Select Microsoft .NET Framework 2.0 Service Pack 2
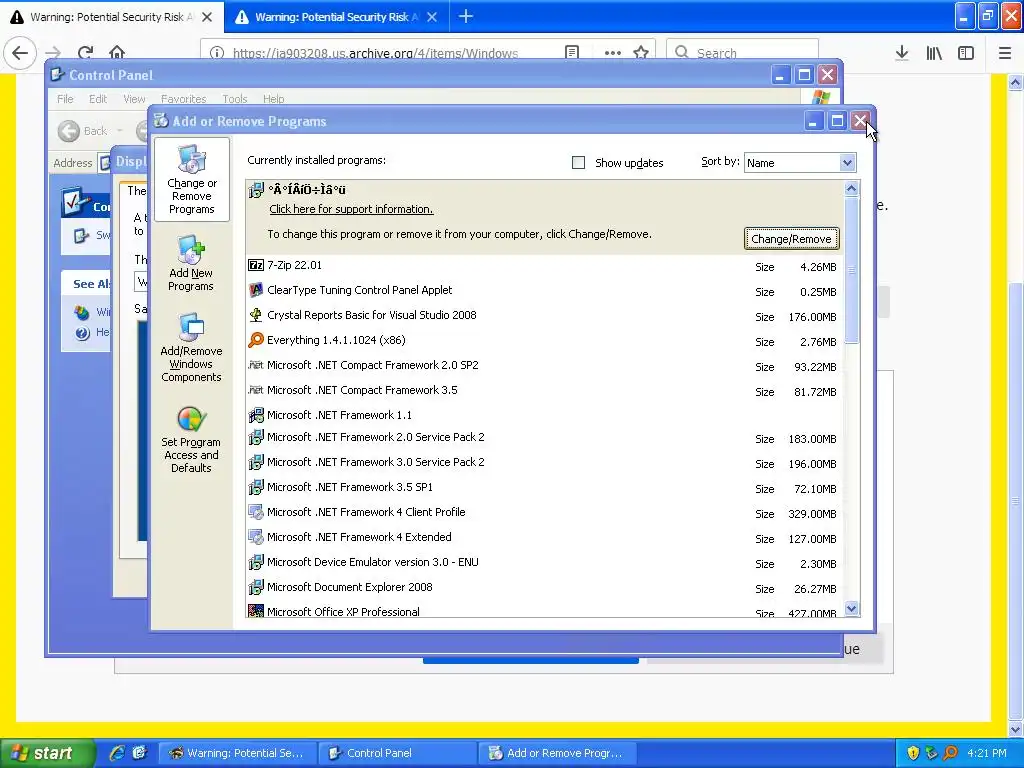 tap(544, 438)
